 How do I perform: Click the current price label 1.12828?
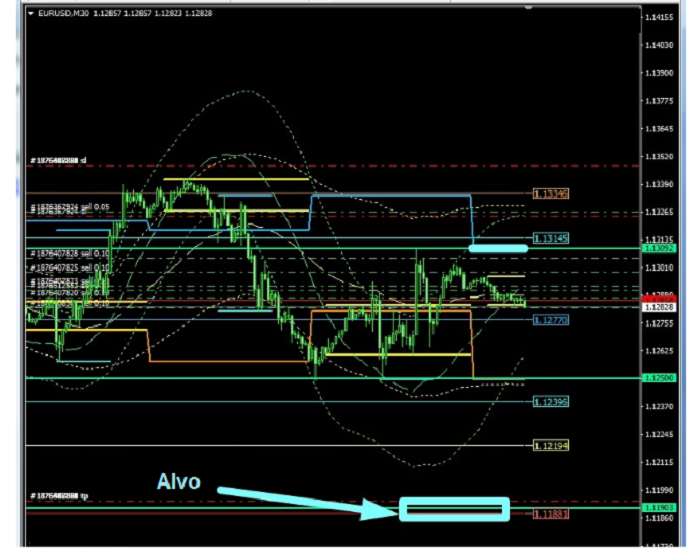click(657, 307)
